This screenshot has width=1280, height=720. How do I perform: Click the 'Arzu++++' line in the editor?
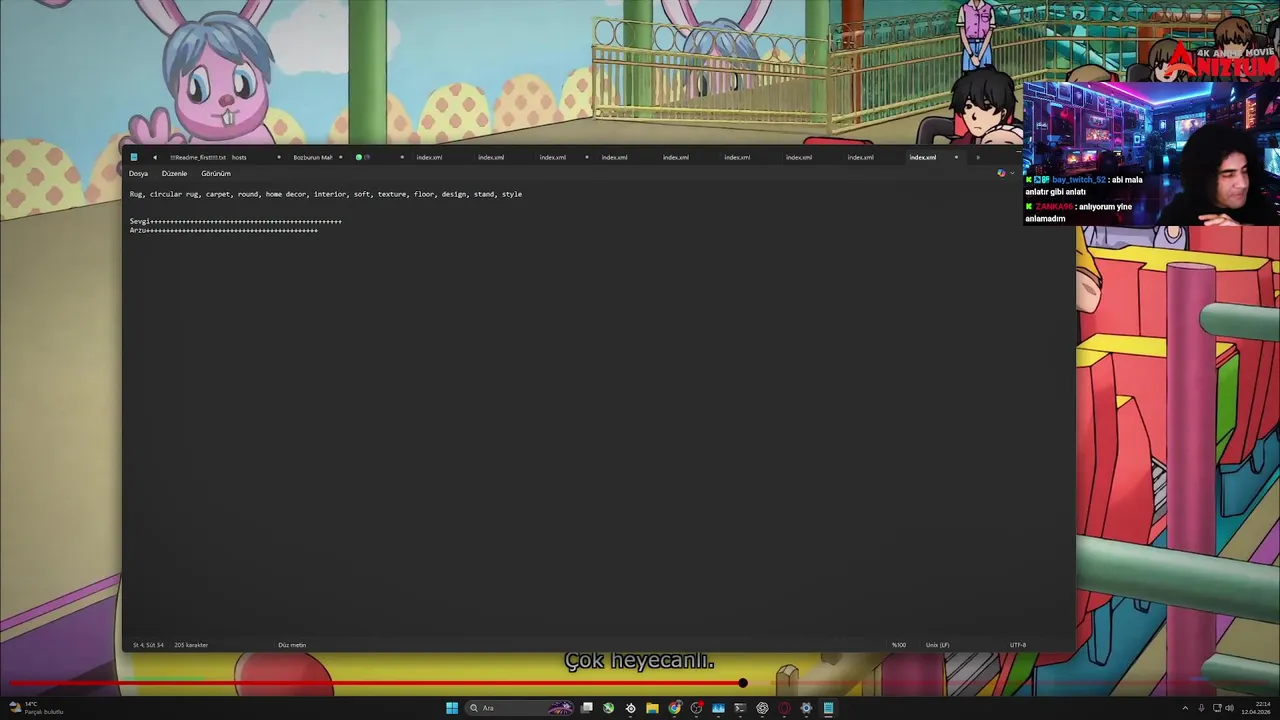tap(224, 231)
